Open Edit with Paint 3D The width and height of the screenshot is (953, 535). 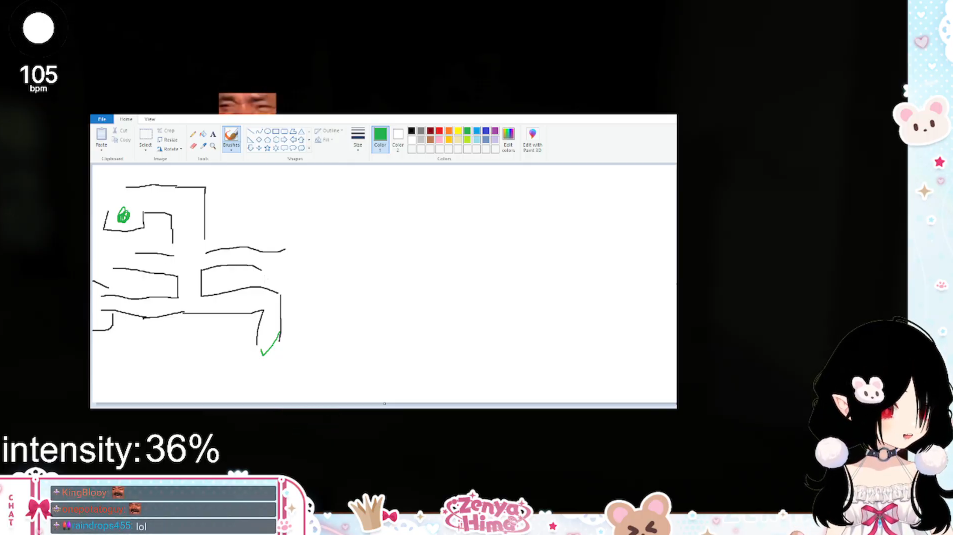[532, 139]
